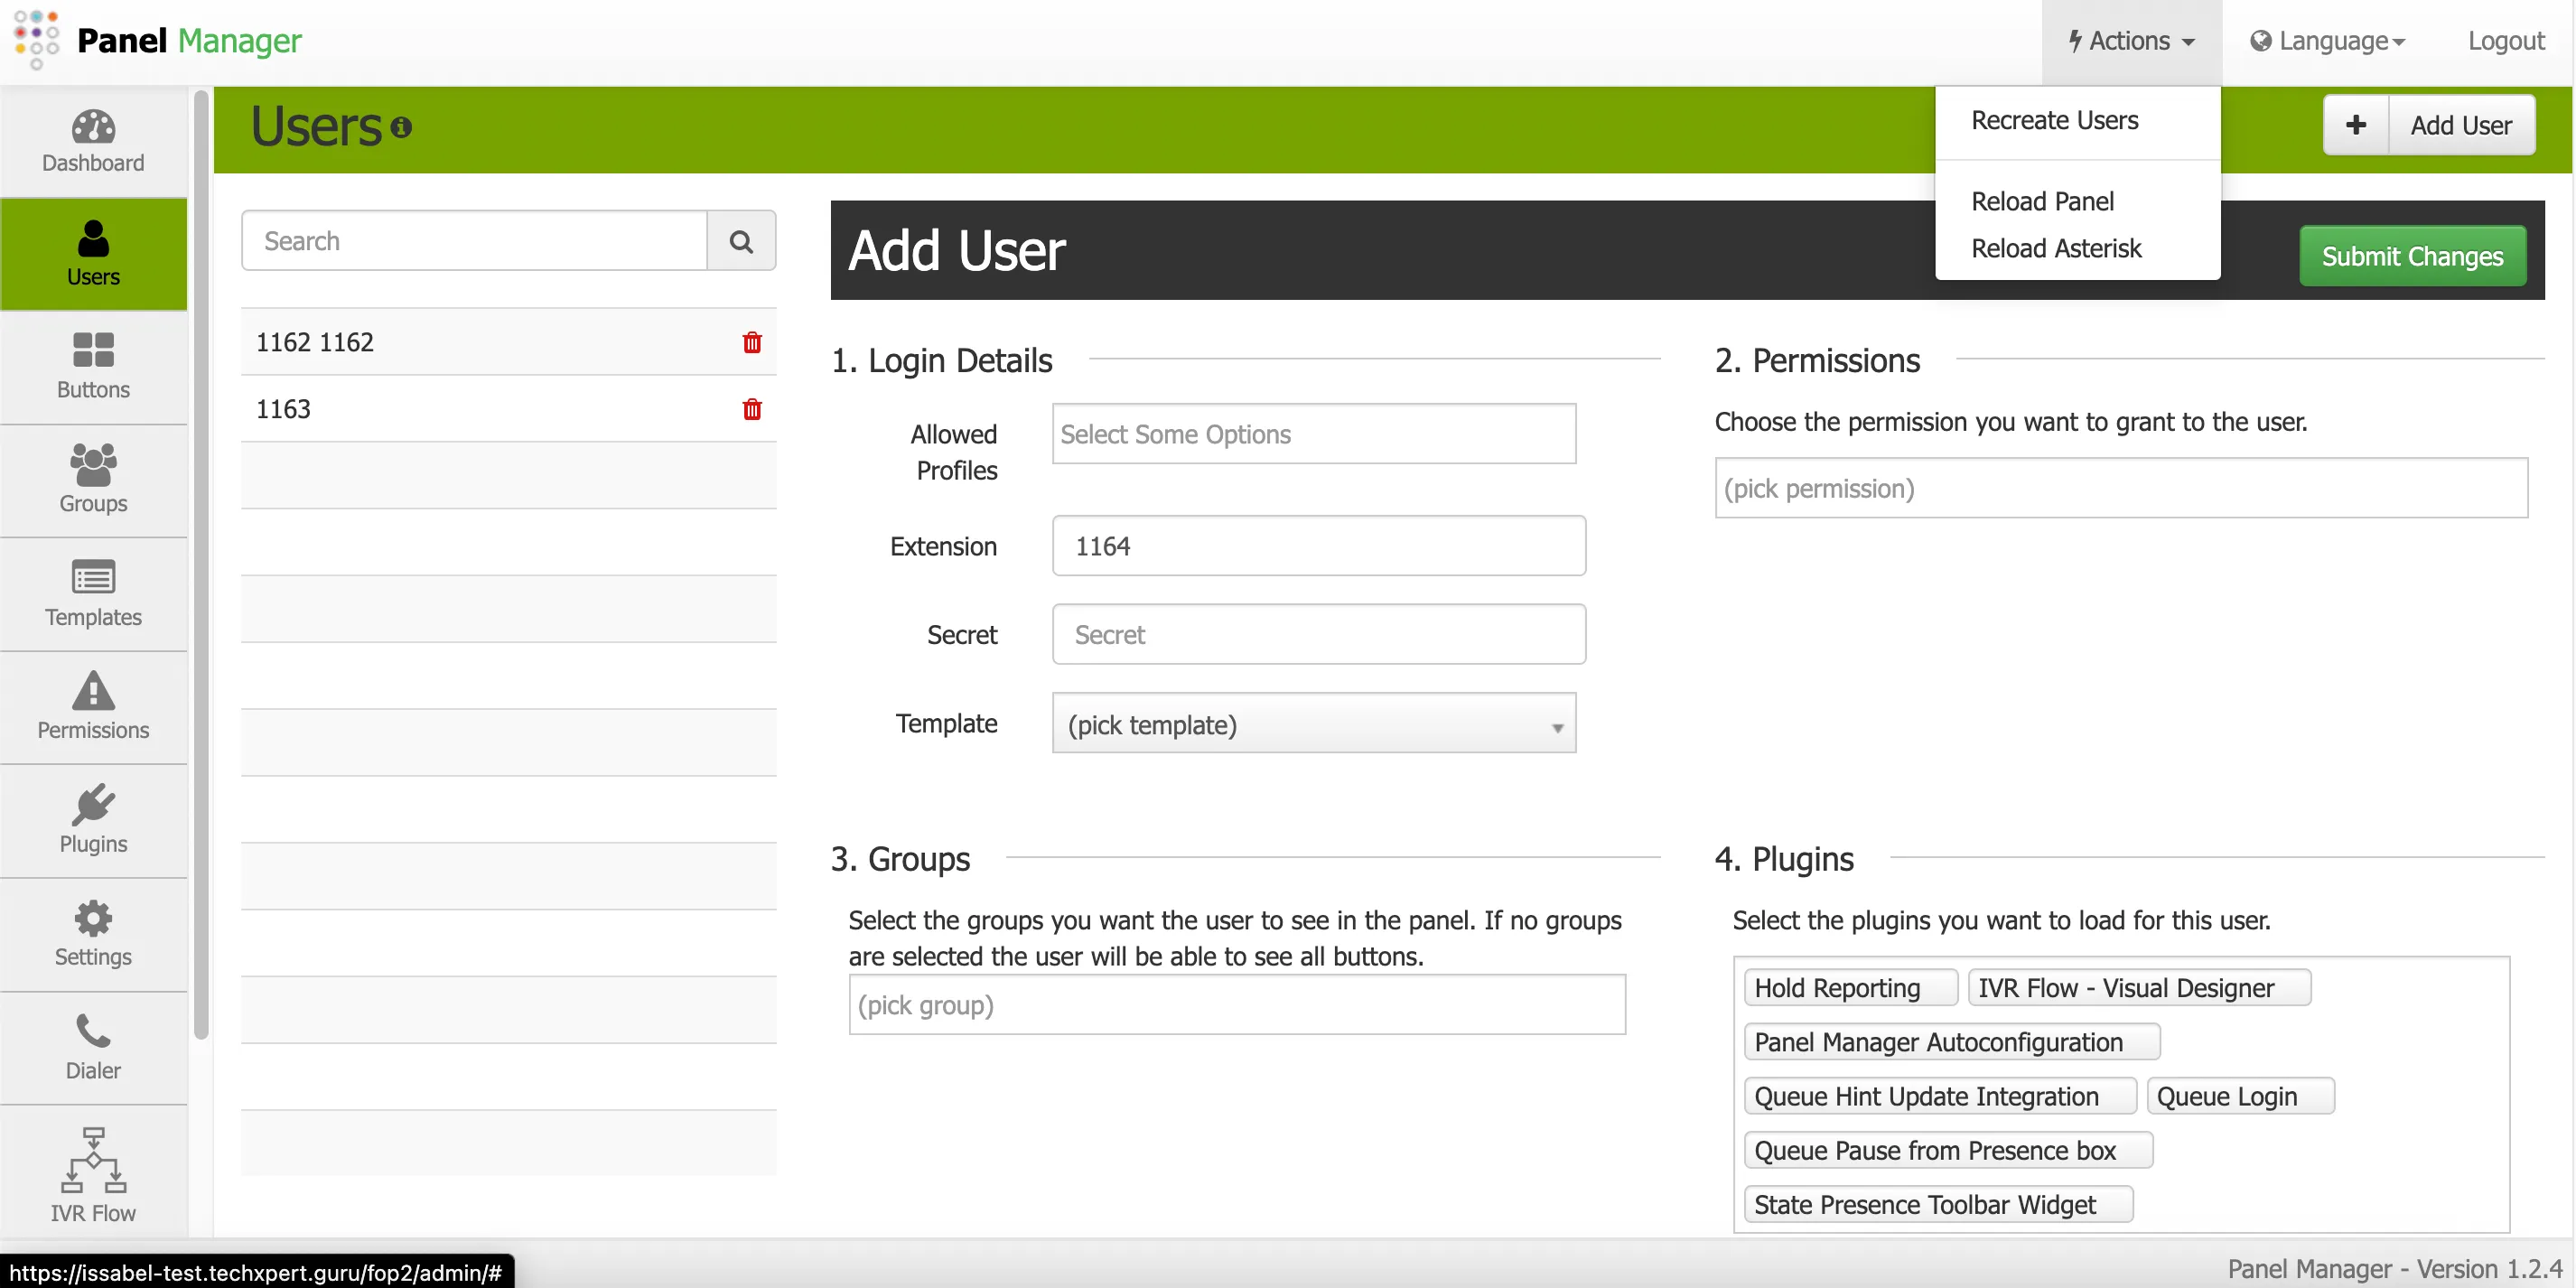Go to the Groups section
This screenshot has width=2576, height=1288.
pos(92,480)
